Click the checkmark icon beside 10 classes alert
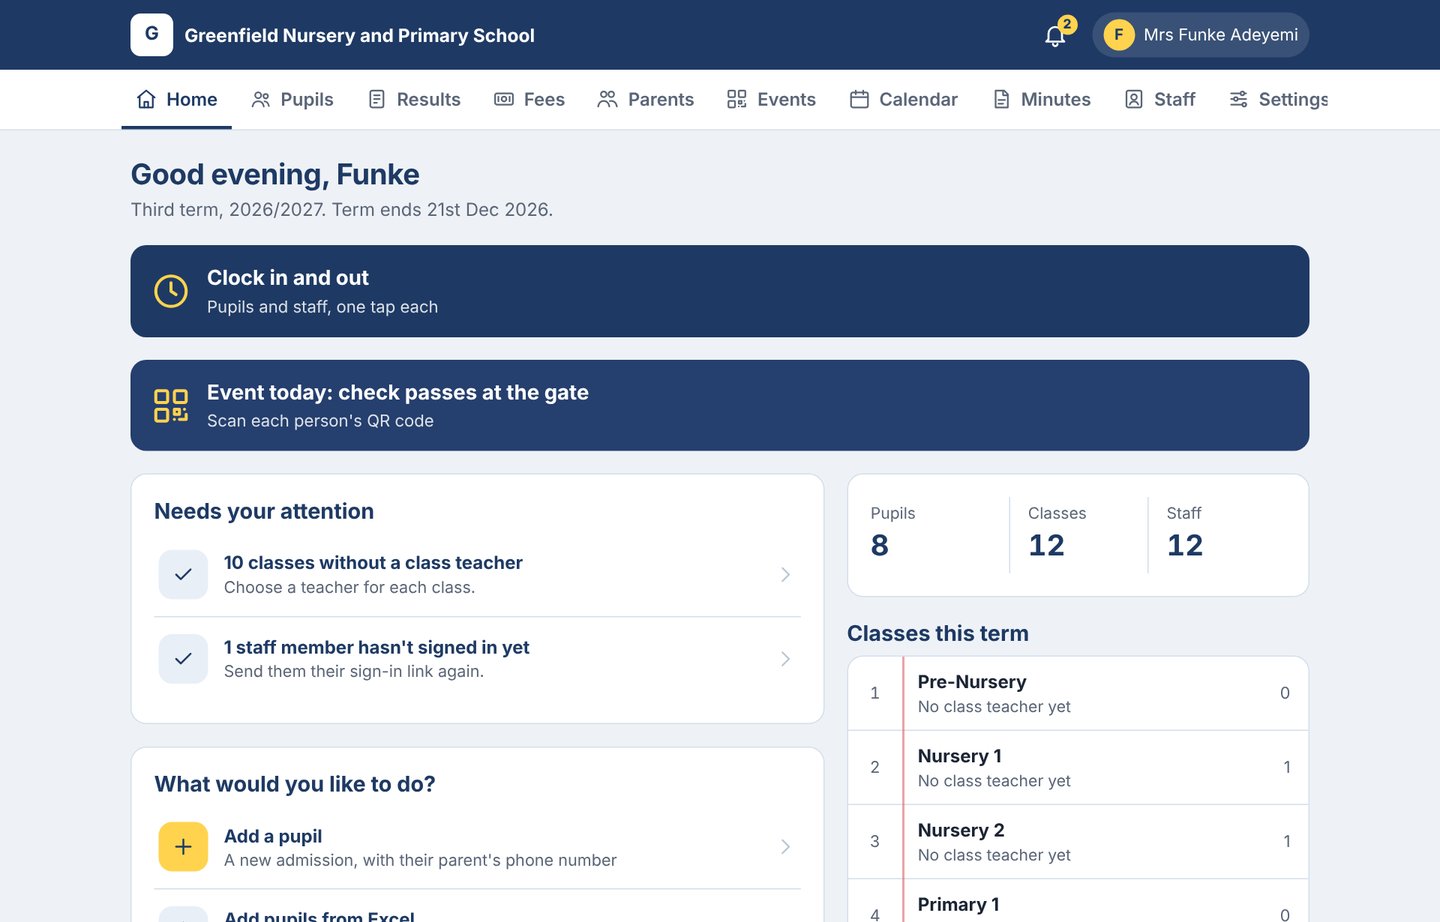The height and width of the screenshot is (922, 1440). click(x=183, y=575)
